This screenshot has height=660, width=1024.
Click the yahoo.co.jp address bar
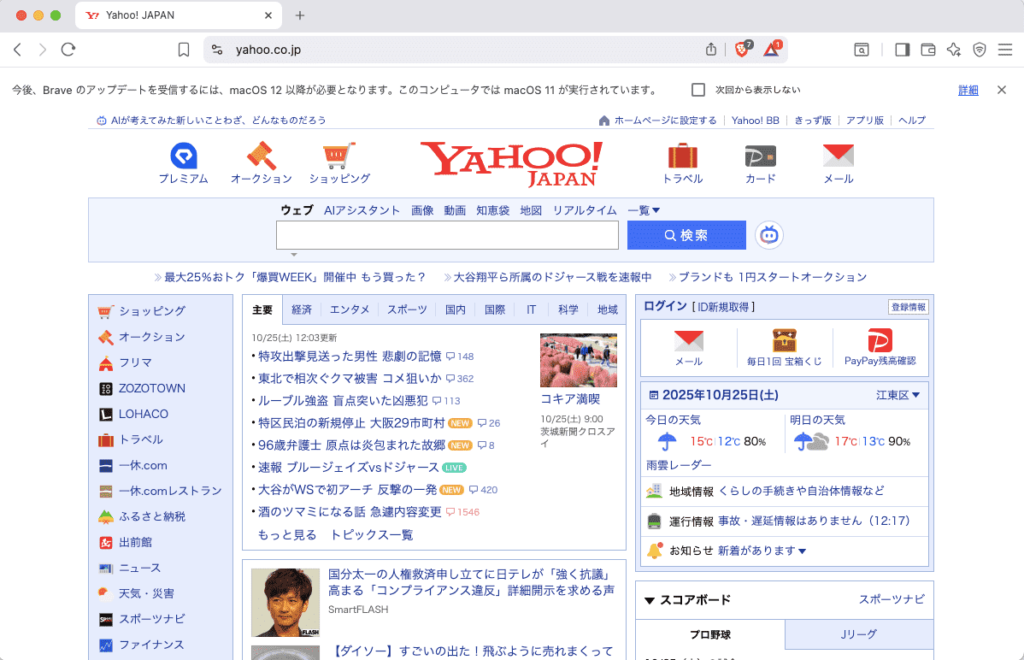[457, 50]
